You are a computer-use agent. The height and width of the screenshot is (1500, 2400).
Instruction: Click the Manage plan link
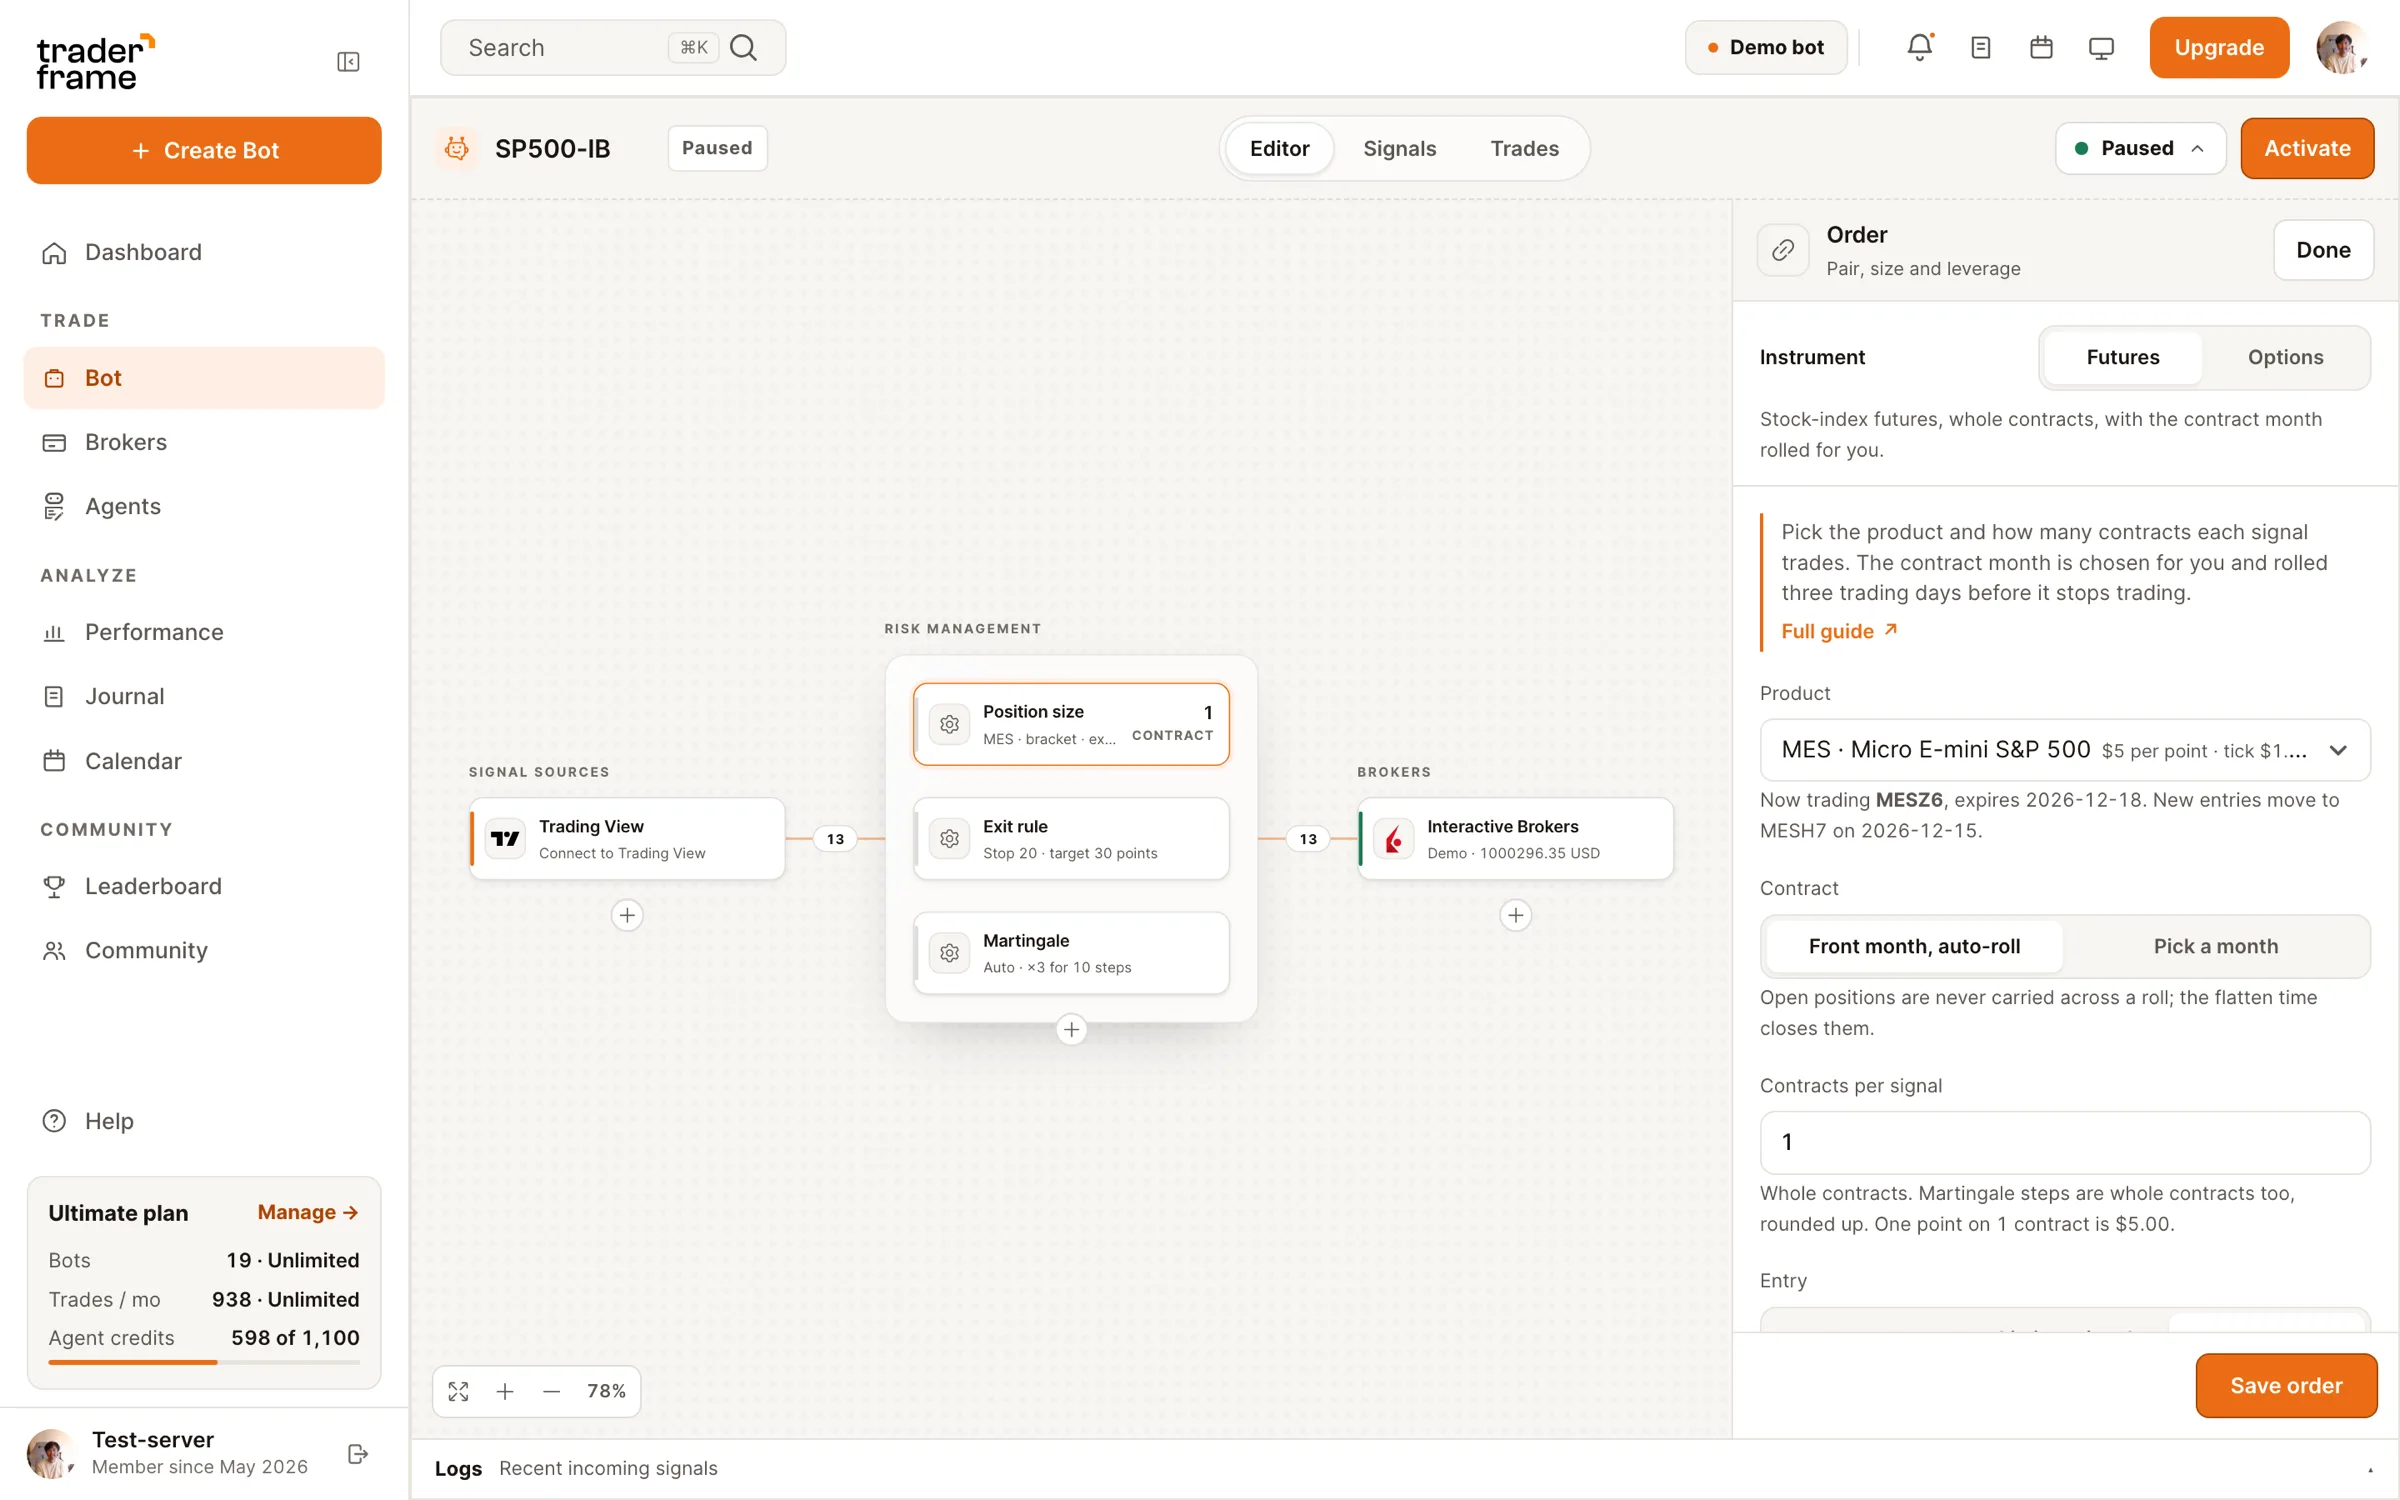point(308,1212)
